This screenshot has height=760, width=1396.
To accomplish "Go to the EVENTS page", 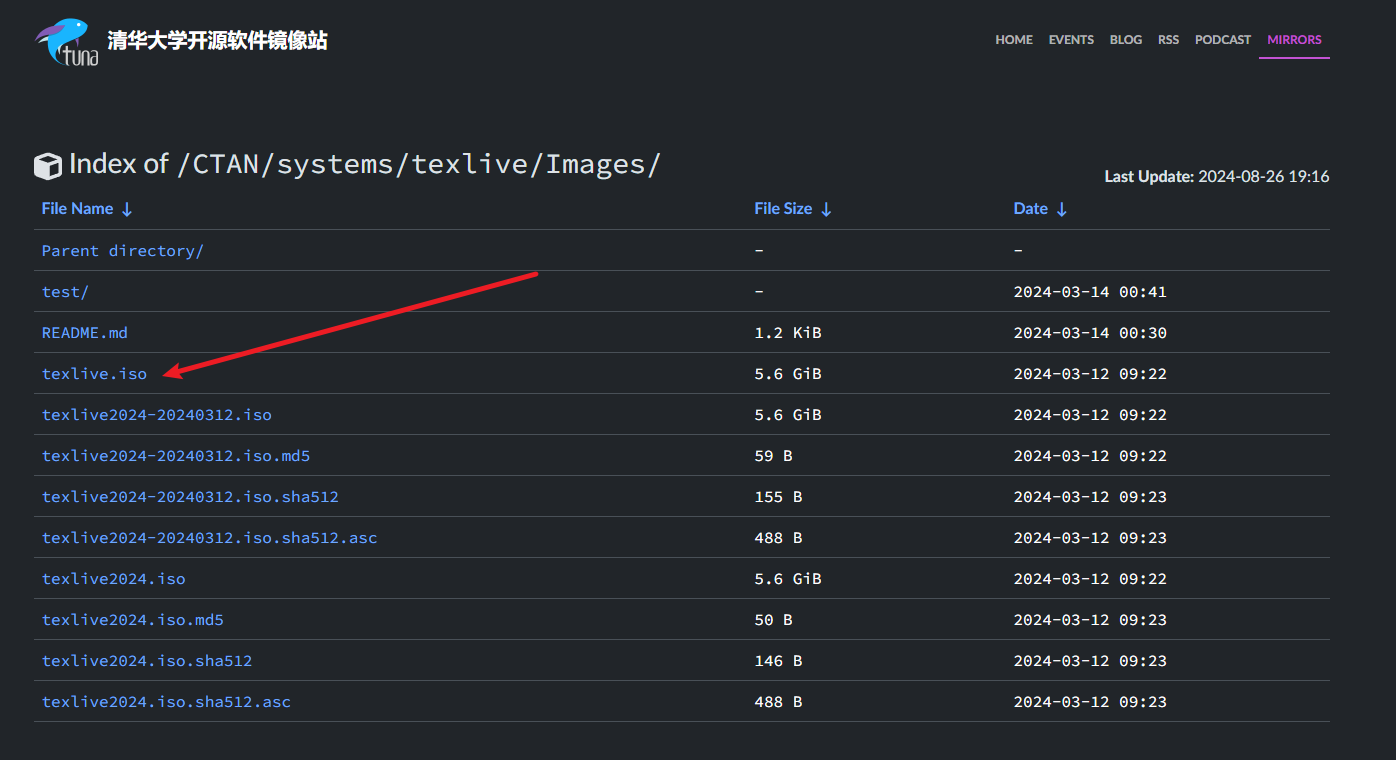I will 1071,40.
